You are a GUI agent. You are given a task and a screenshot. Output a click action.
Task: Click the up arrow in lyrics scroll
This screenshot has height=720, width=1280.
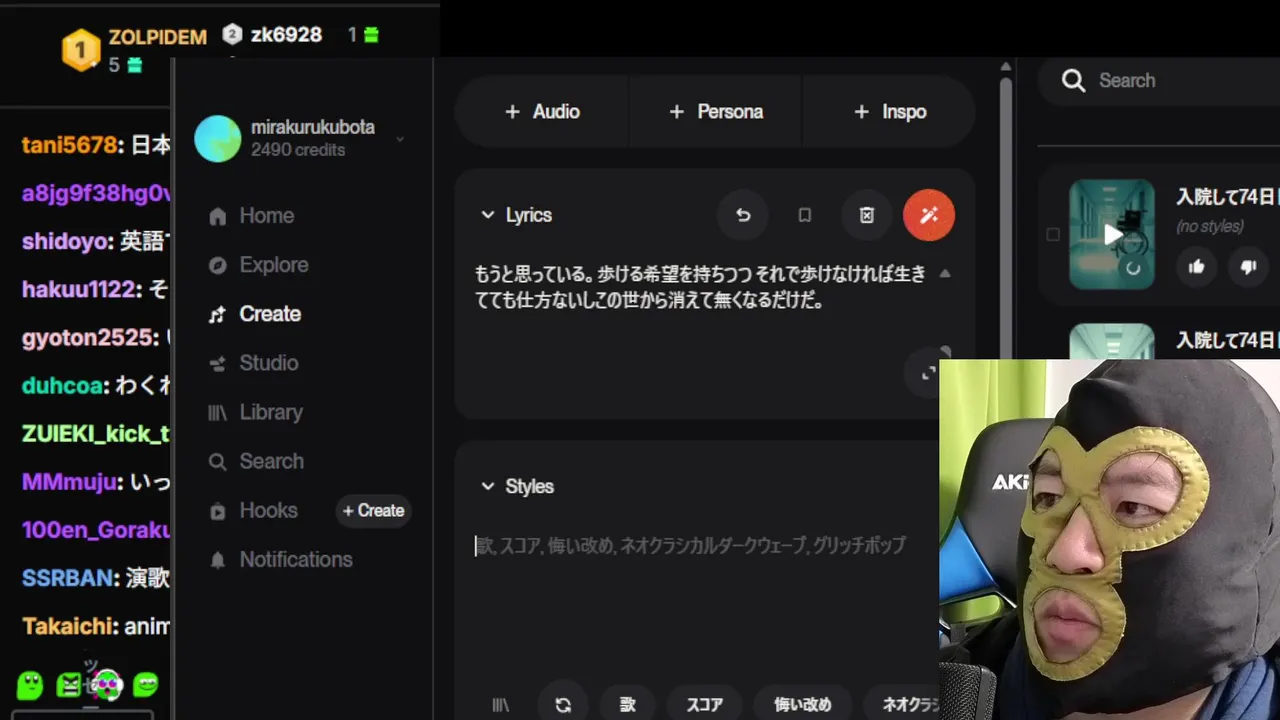945,274
